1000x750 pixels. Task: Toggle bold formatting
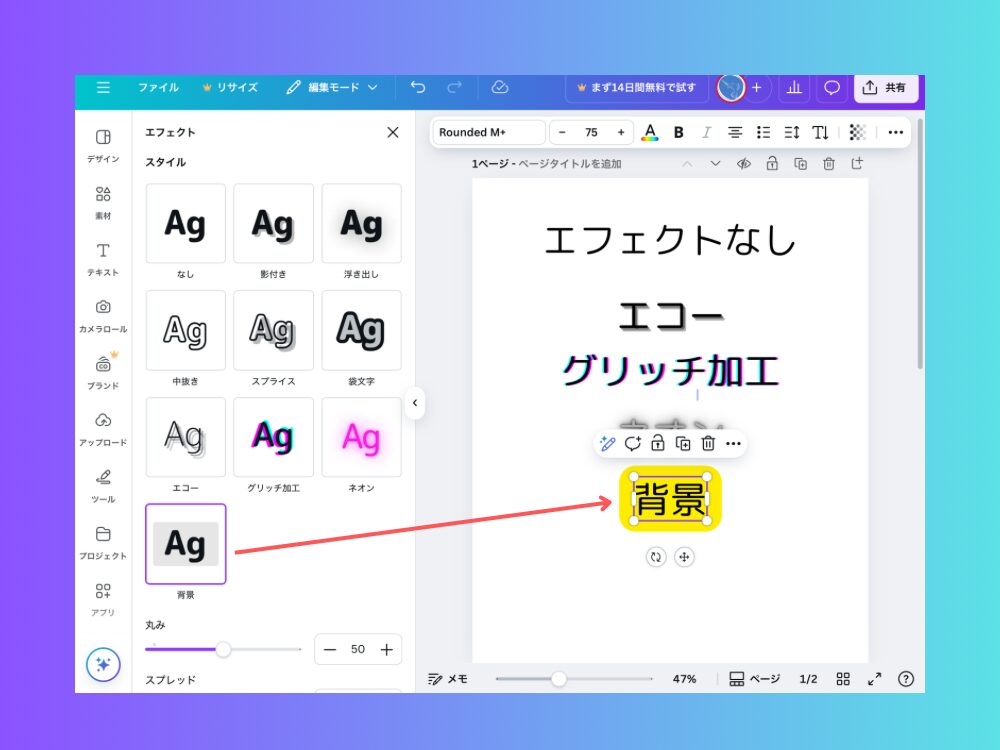coord(679,132)
